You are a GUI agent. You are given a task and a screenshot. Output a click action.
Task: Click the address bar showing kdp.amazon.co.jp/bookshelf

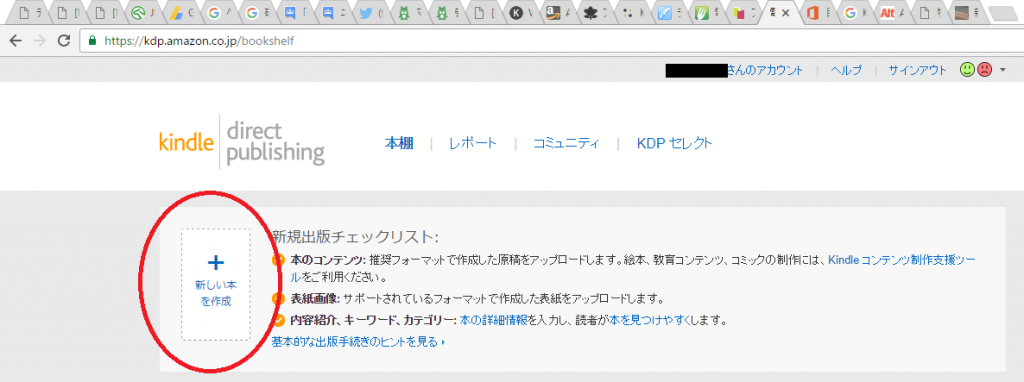pos(552,40)
